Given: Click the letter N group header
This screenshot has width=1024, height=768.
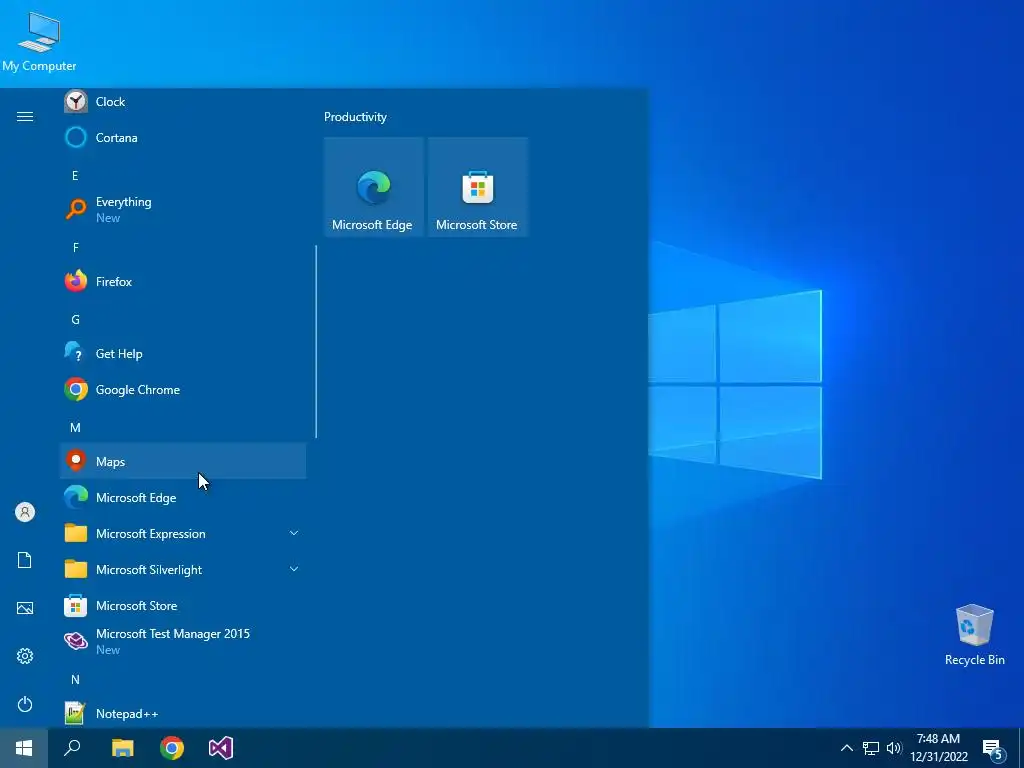Looking at the screenshot, I should (75, 680).
